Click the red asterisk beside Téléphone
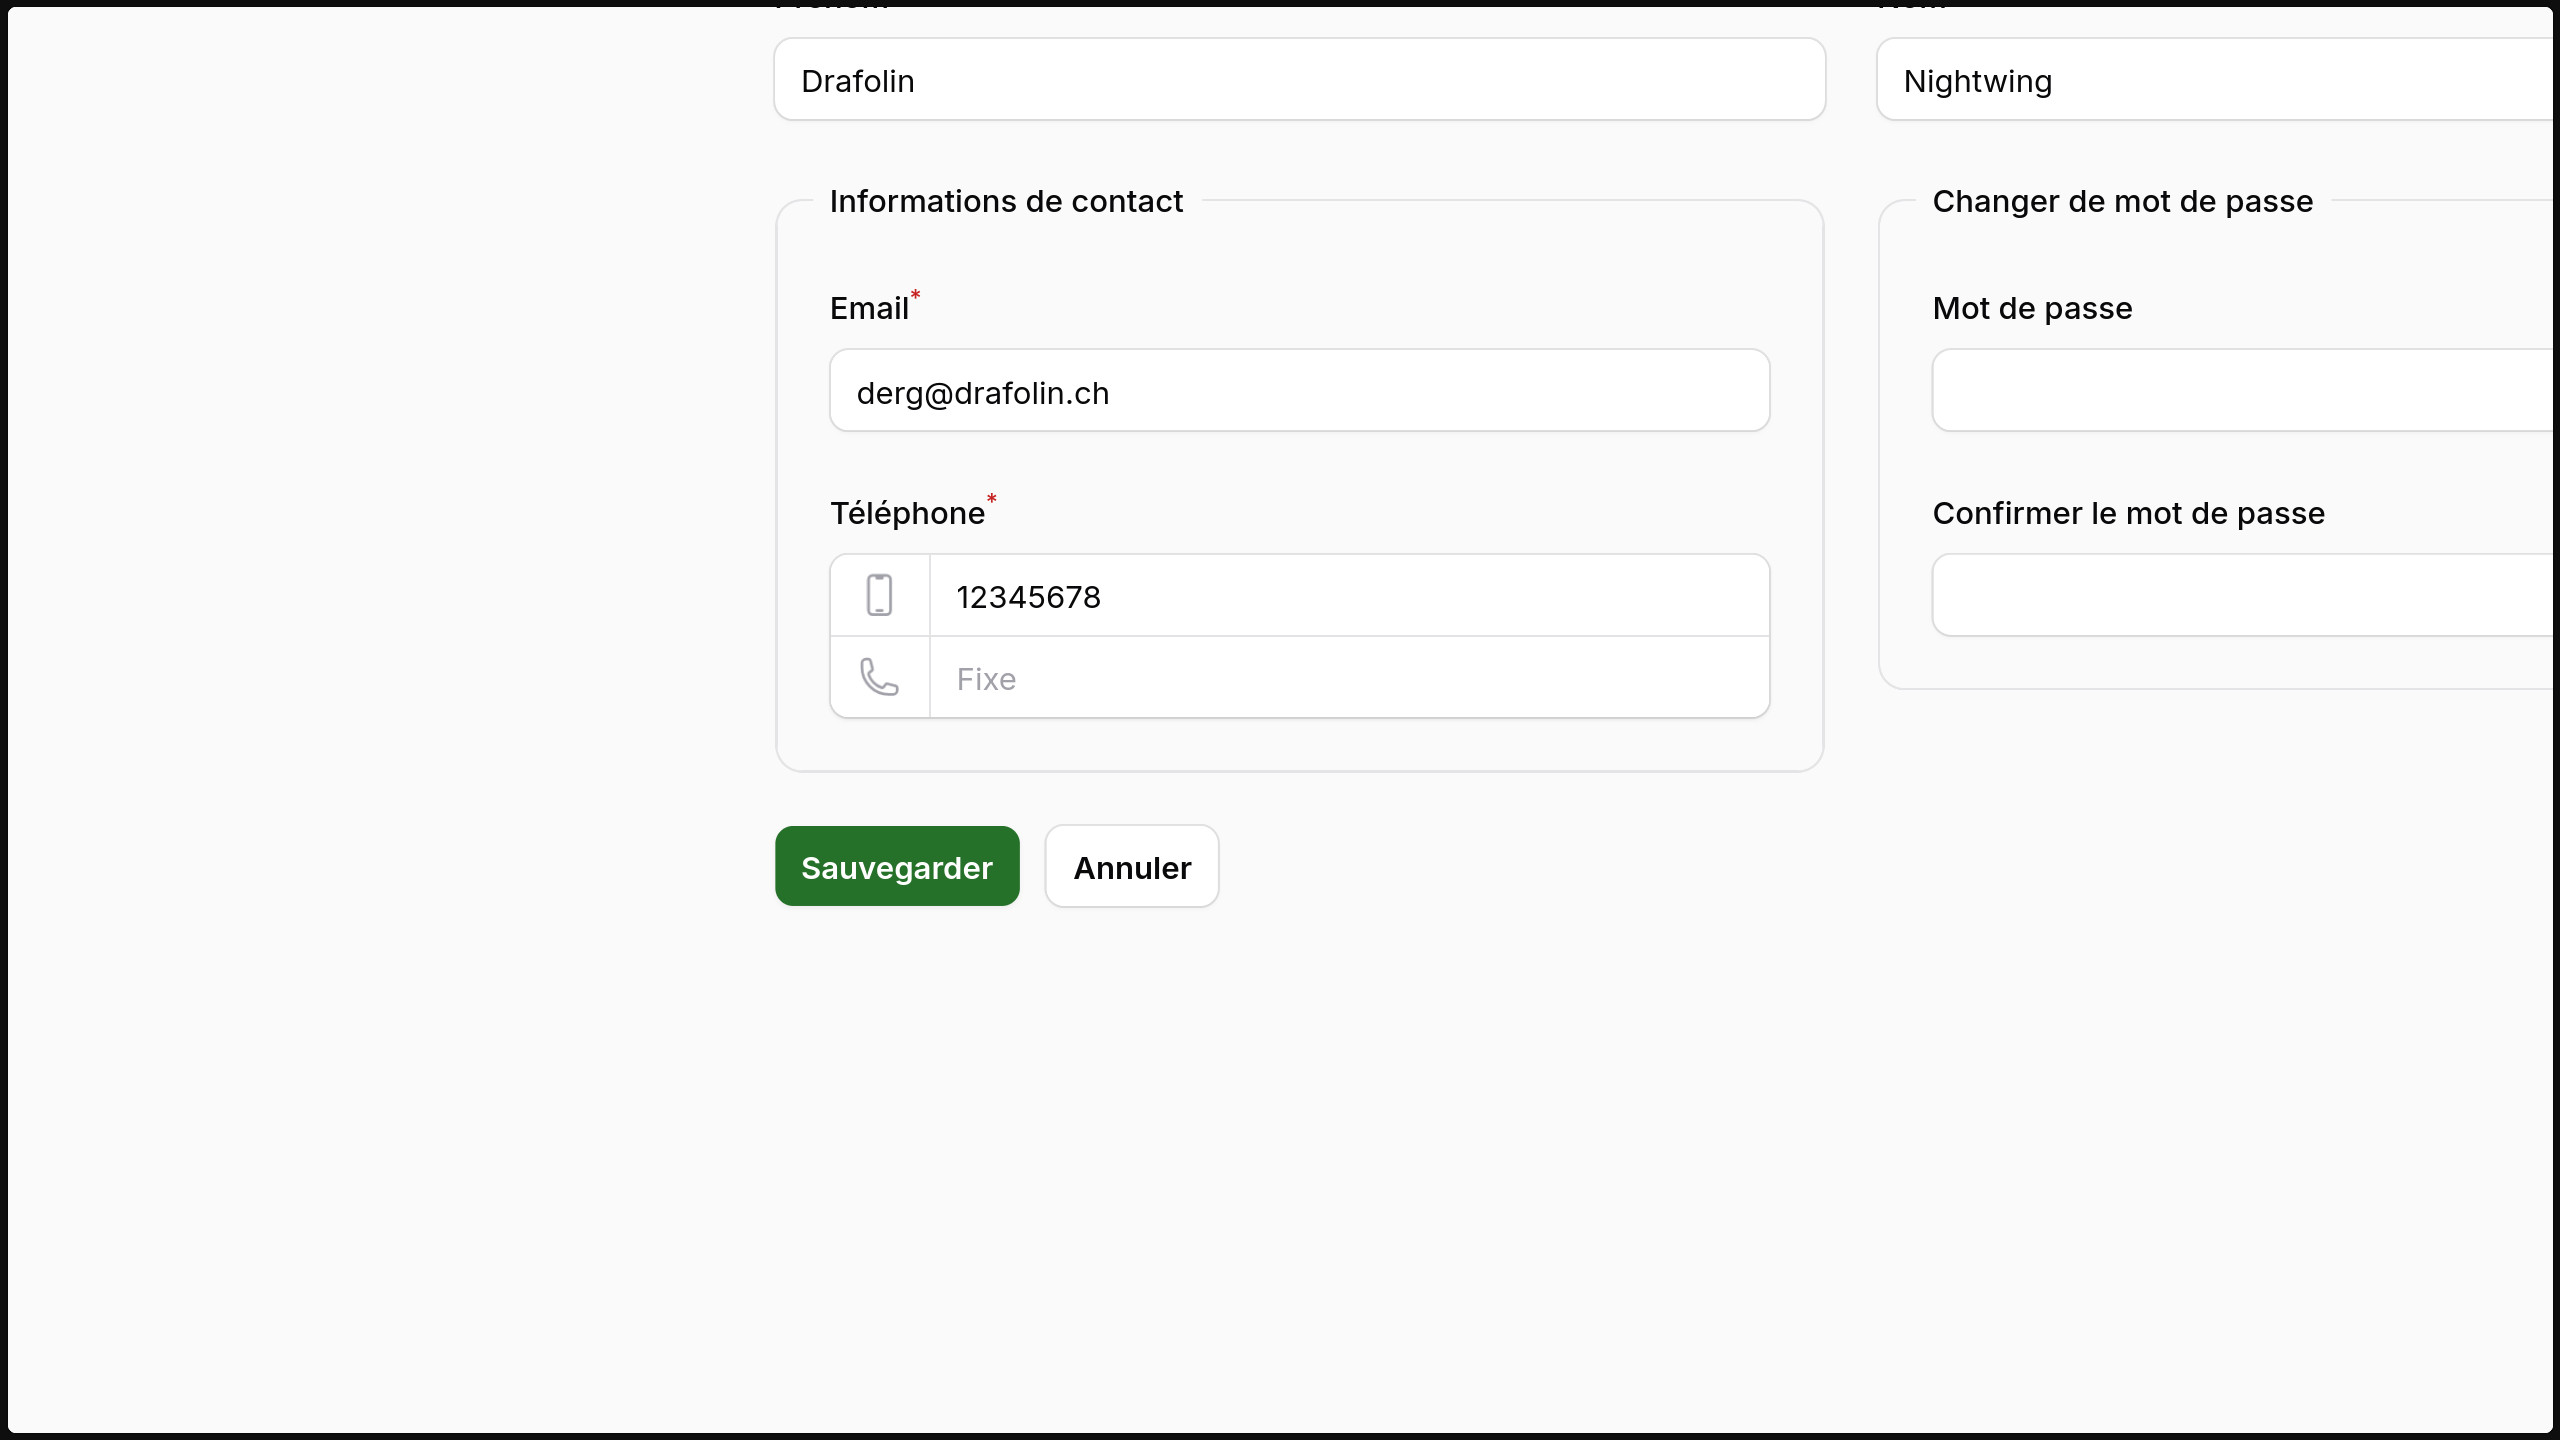 coord(991,499)
